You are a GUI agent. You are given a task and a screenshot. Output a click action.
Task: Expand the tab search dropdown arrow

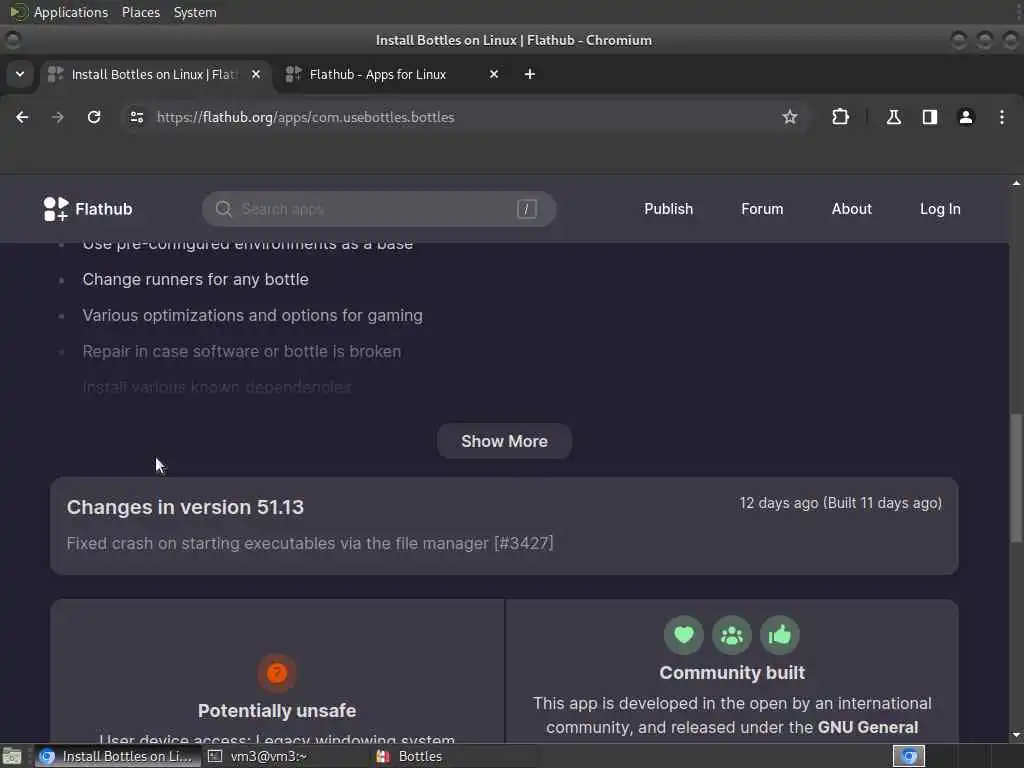tap(20, 74)
